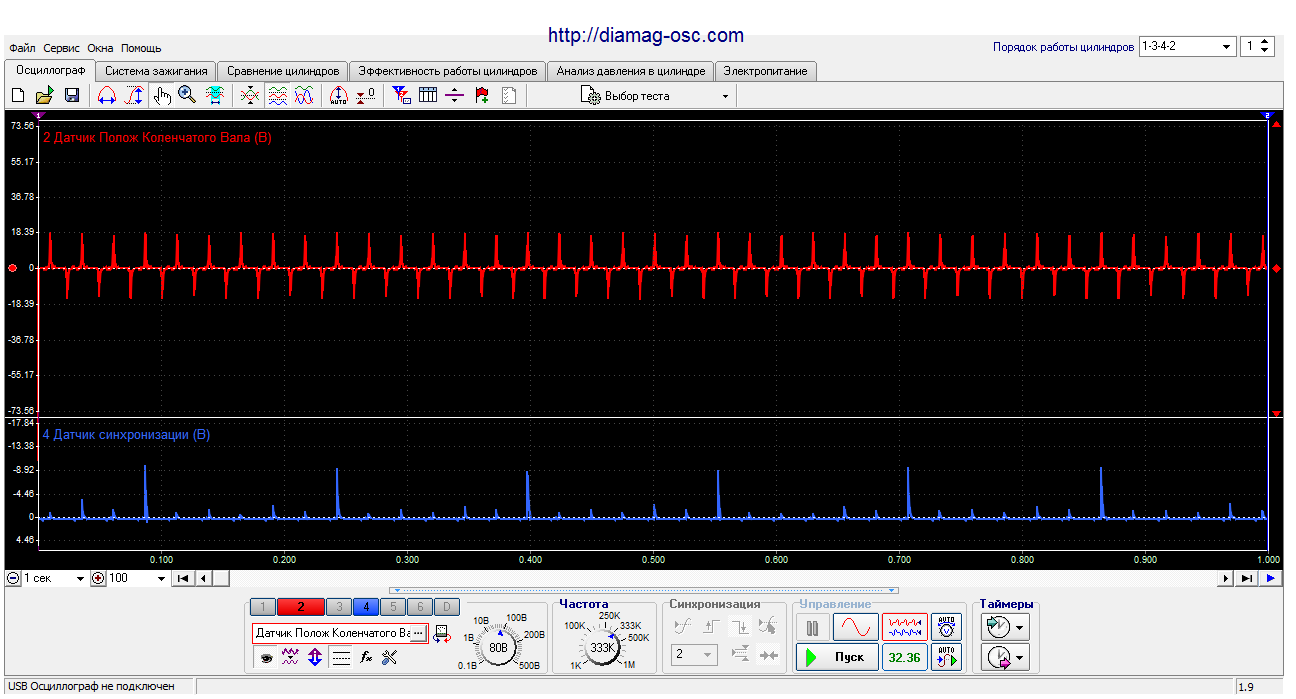Screen dimensions: 1296x699
Task: Switch to Электропитание tab
Action: pyautogui.click(x=767, y=71)
